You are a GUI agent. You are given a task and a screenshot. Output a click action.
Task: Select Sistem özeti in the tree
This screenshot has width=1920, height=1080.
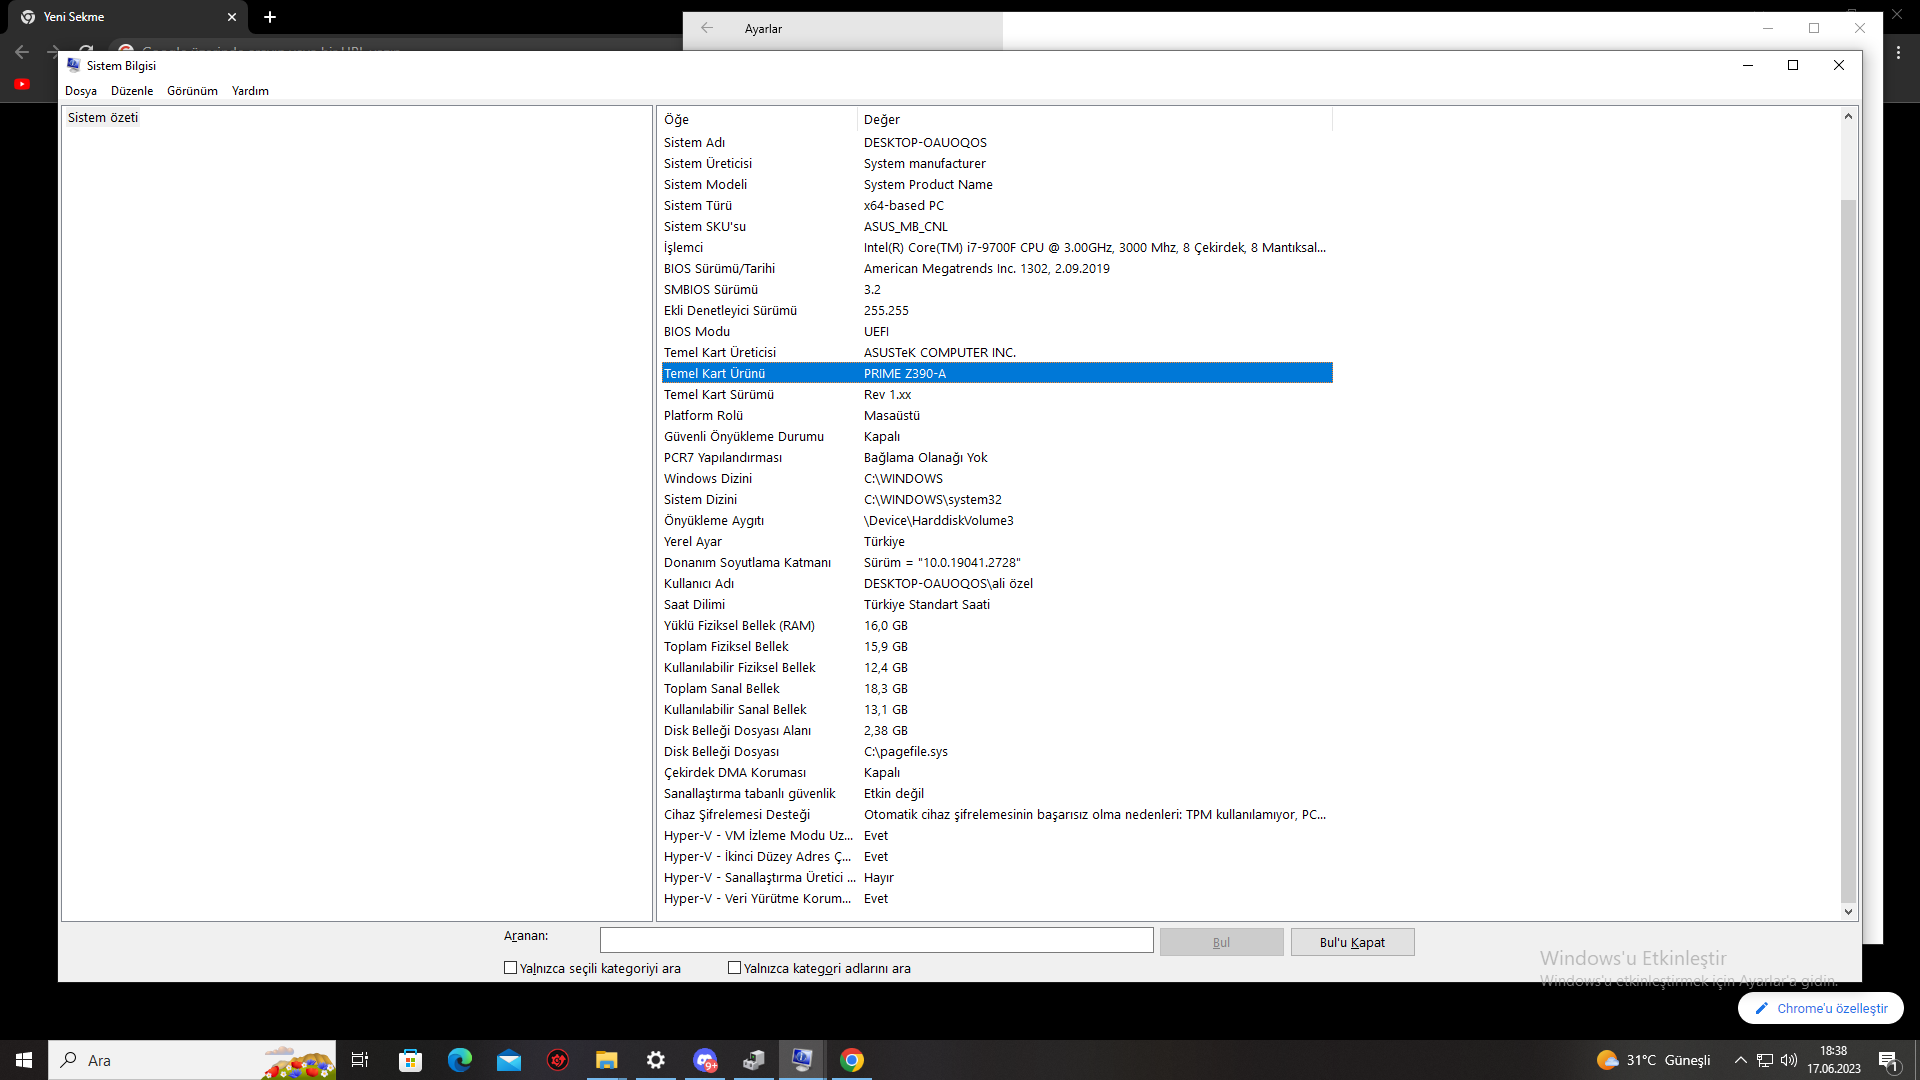click(103, 118)
